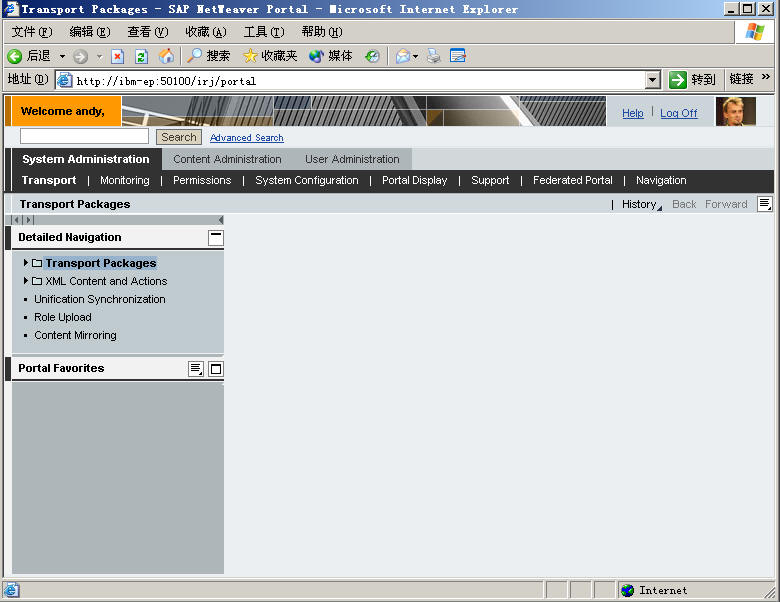This screenshot has height=602, width=780.
Task: Select the Transport sub-tab
Action: tap(49, 180)
